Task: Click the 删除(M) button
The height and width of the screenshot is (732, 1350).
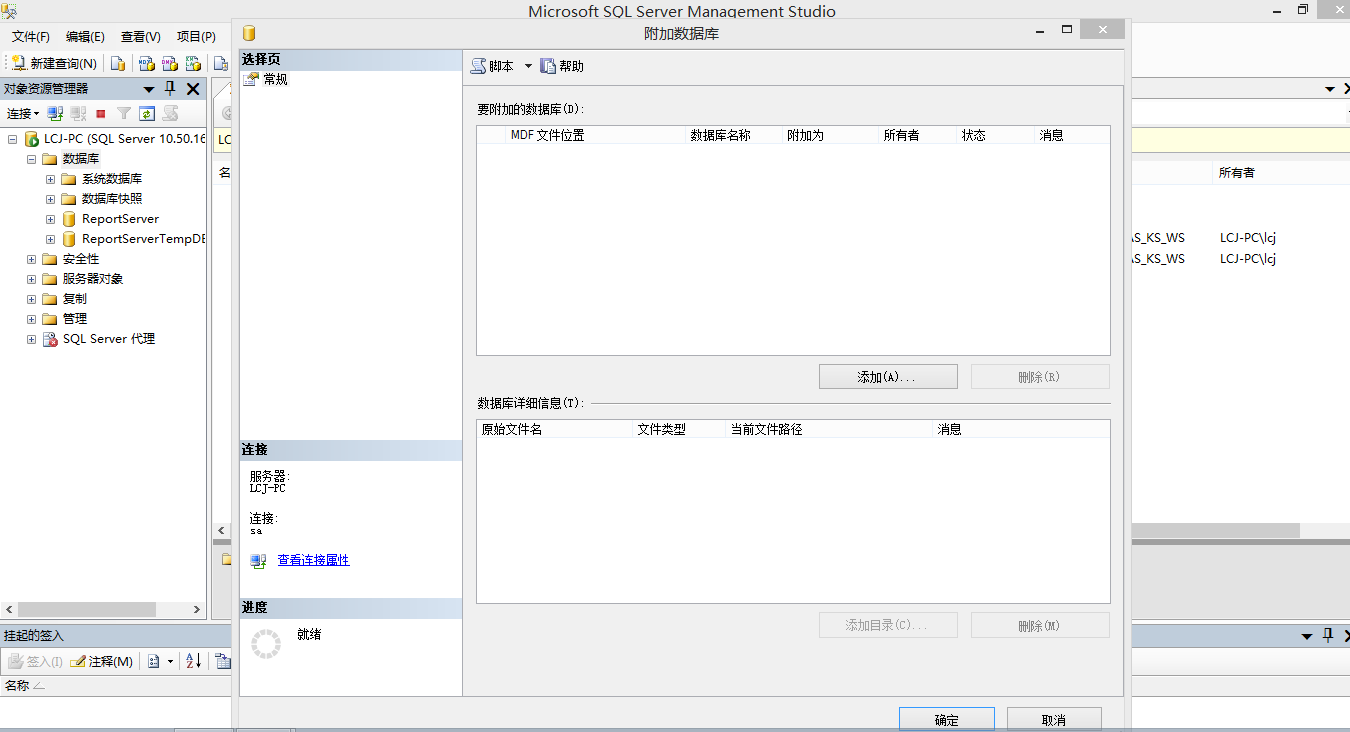Action: pyautogui.click(x=1040, y=625)
